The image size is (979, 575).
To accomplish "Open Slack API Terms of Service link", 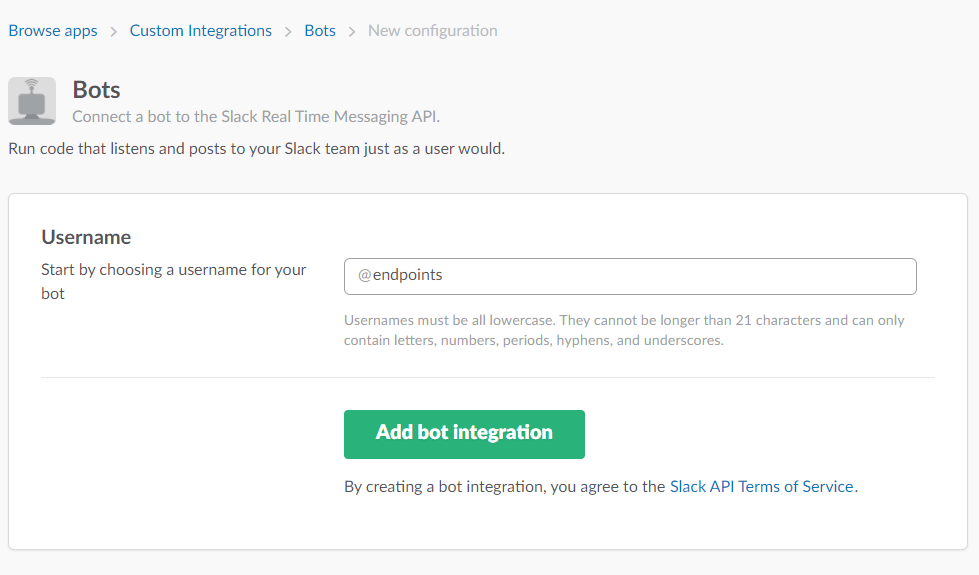I will click(762, 486).
